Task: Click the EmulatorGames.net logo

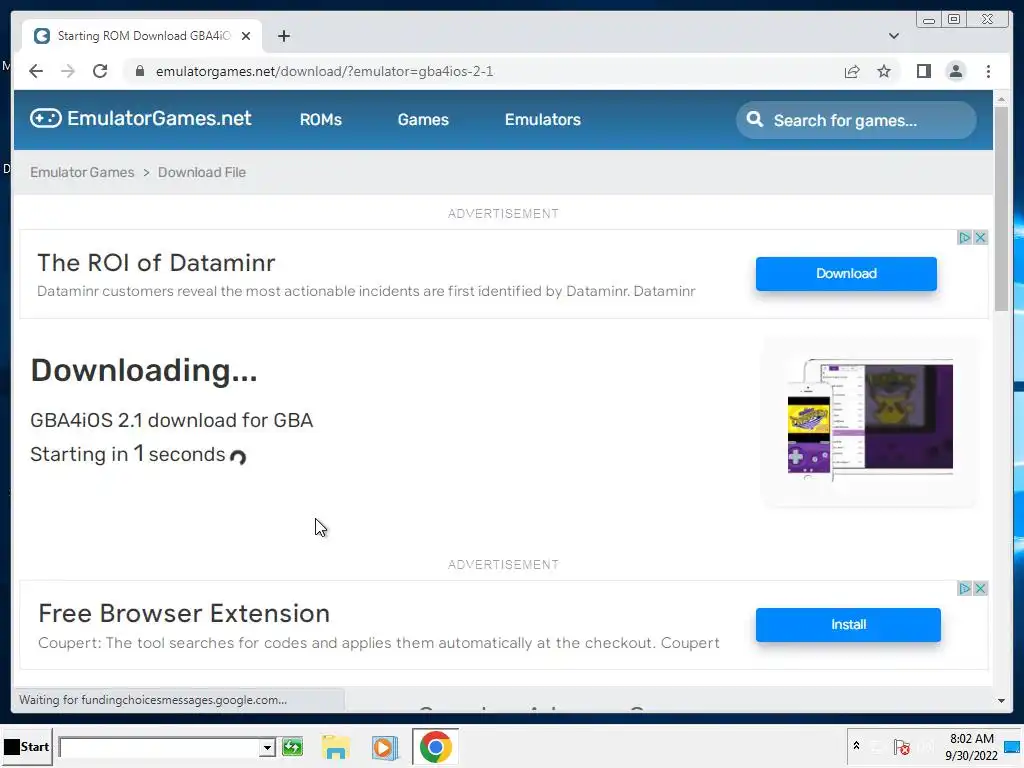Action: pyautogui.click(x=140, y=118)
